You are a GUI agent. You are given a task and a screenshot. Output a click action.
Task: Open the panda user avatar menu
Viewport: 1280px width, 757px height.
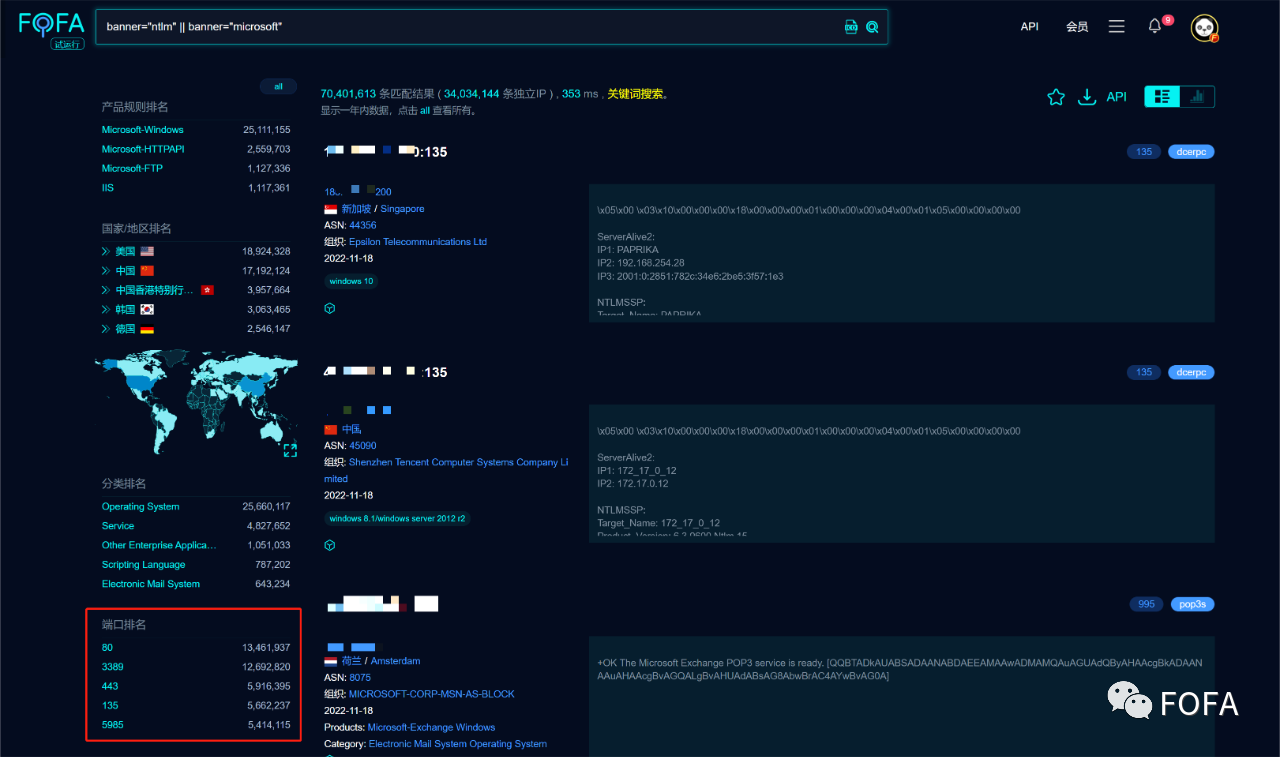(x=1204, y=28)
